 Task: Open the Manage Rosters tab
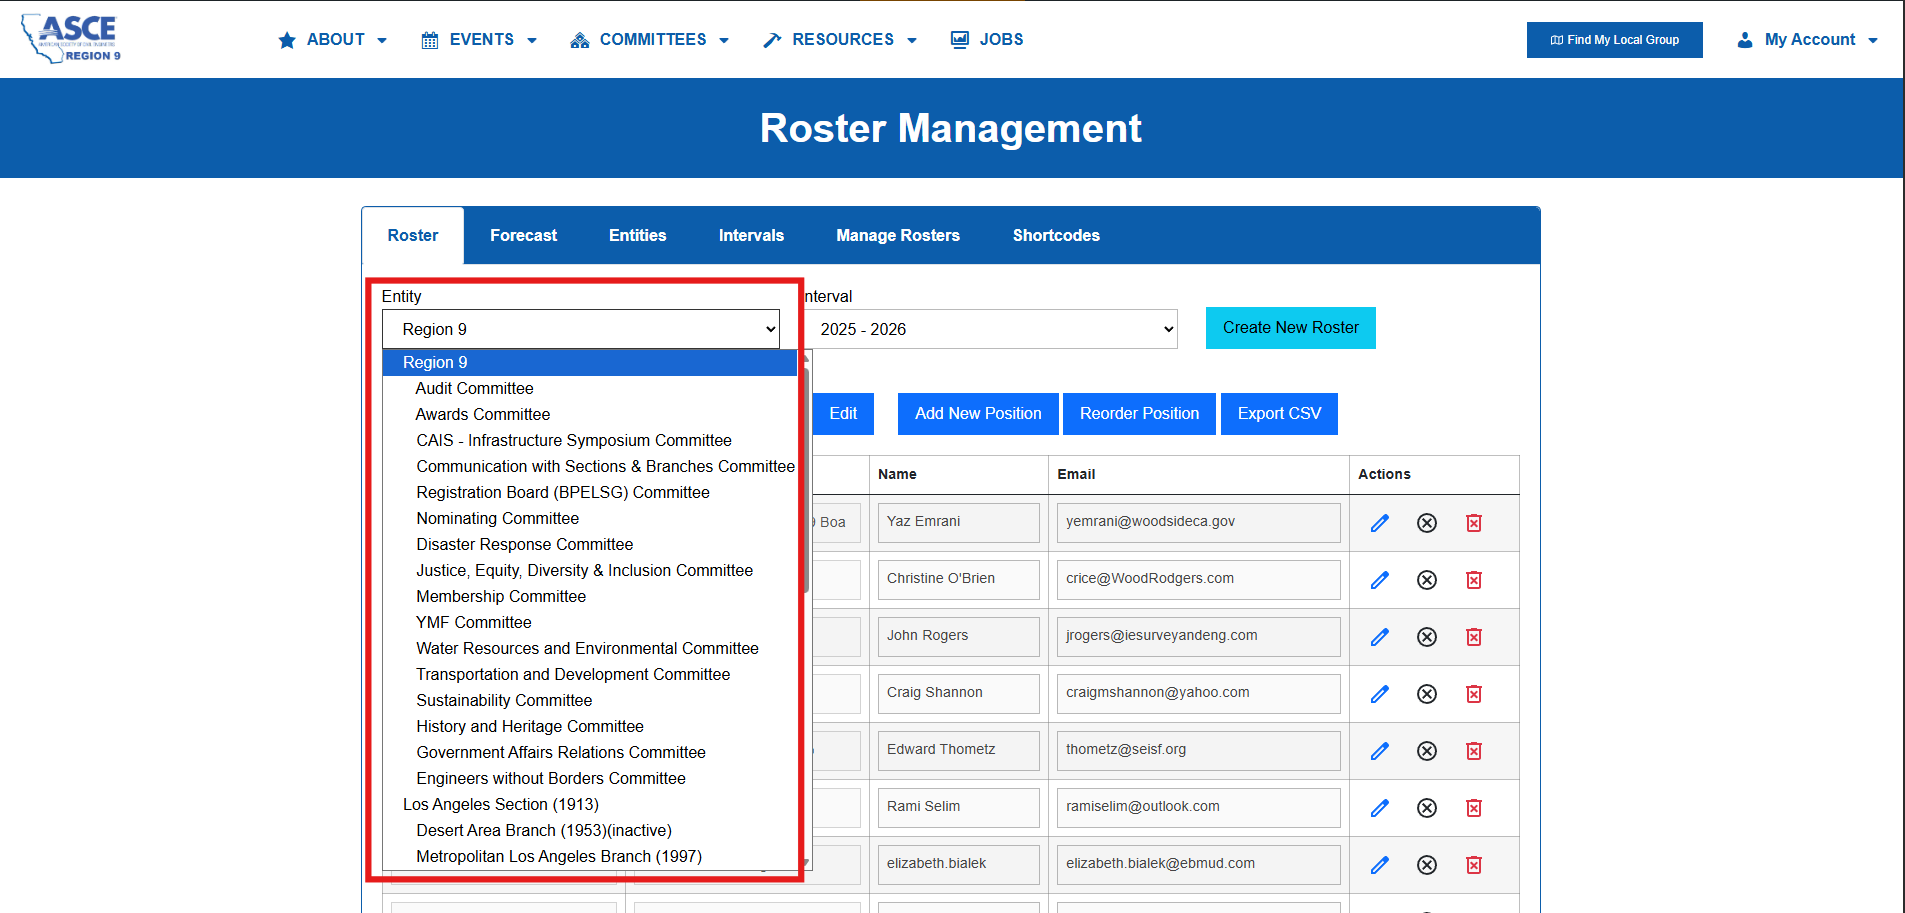[x=898, y=236]
